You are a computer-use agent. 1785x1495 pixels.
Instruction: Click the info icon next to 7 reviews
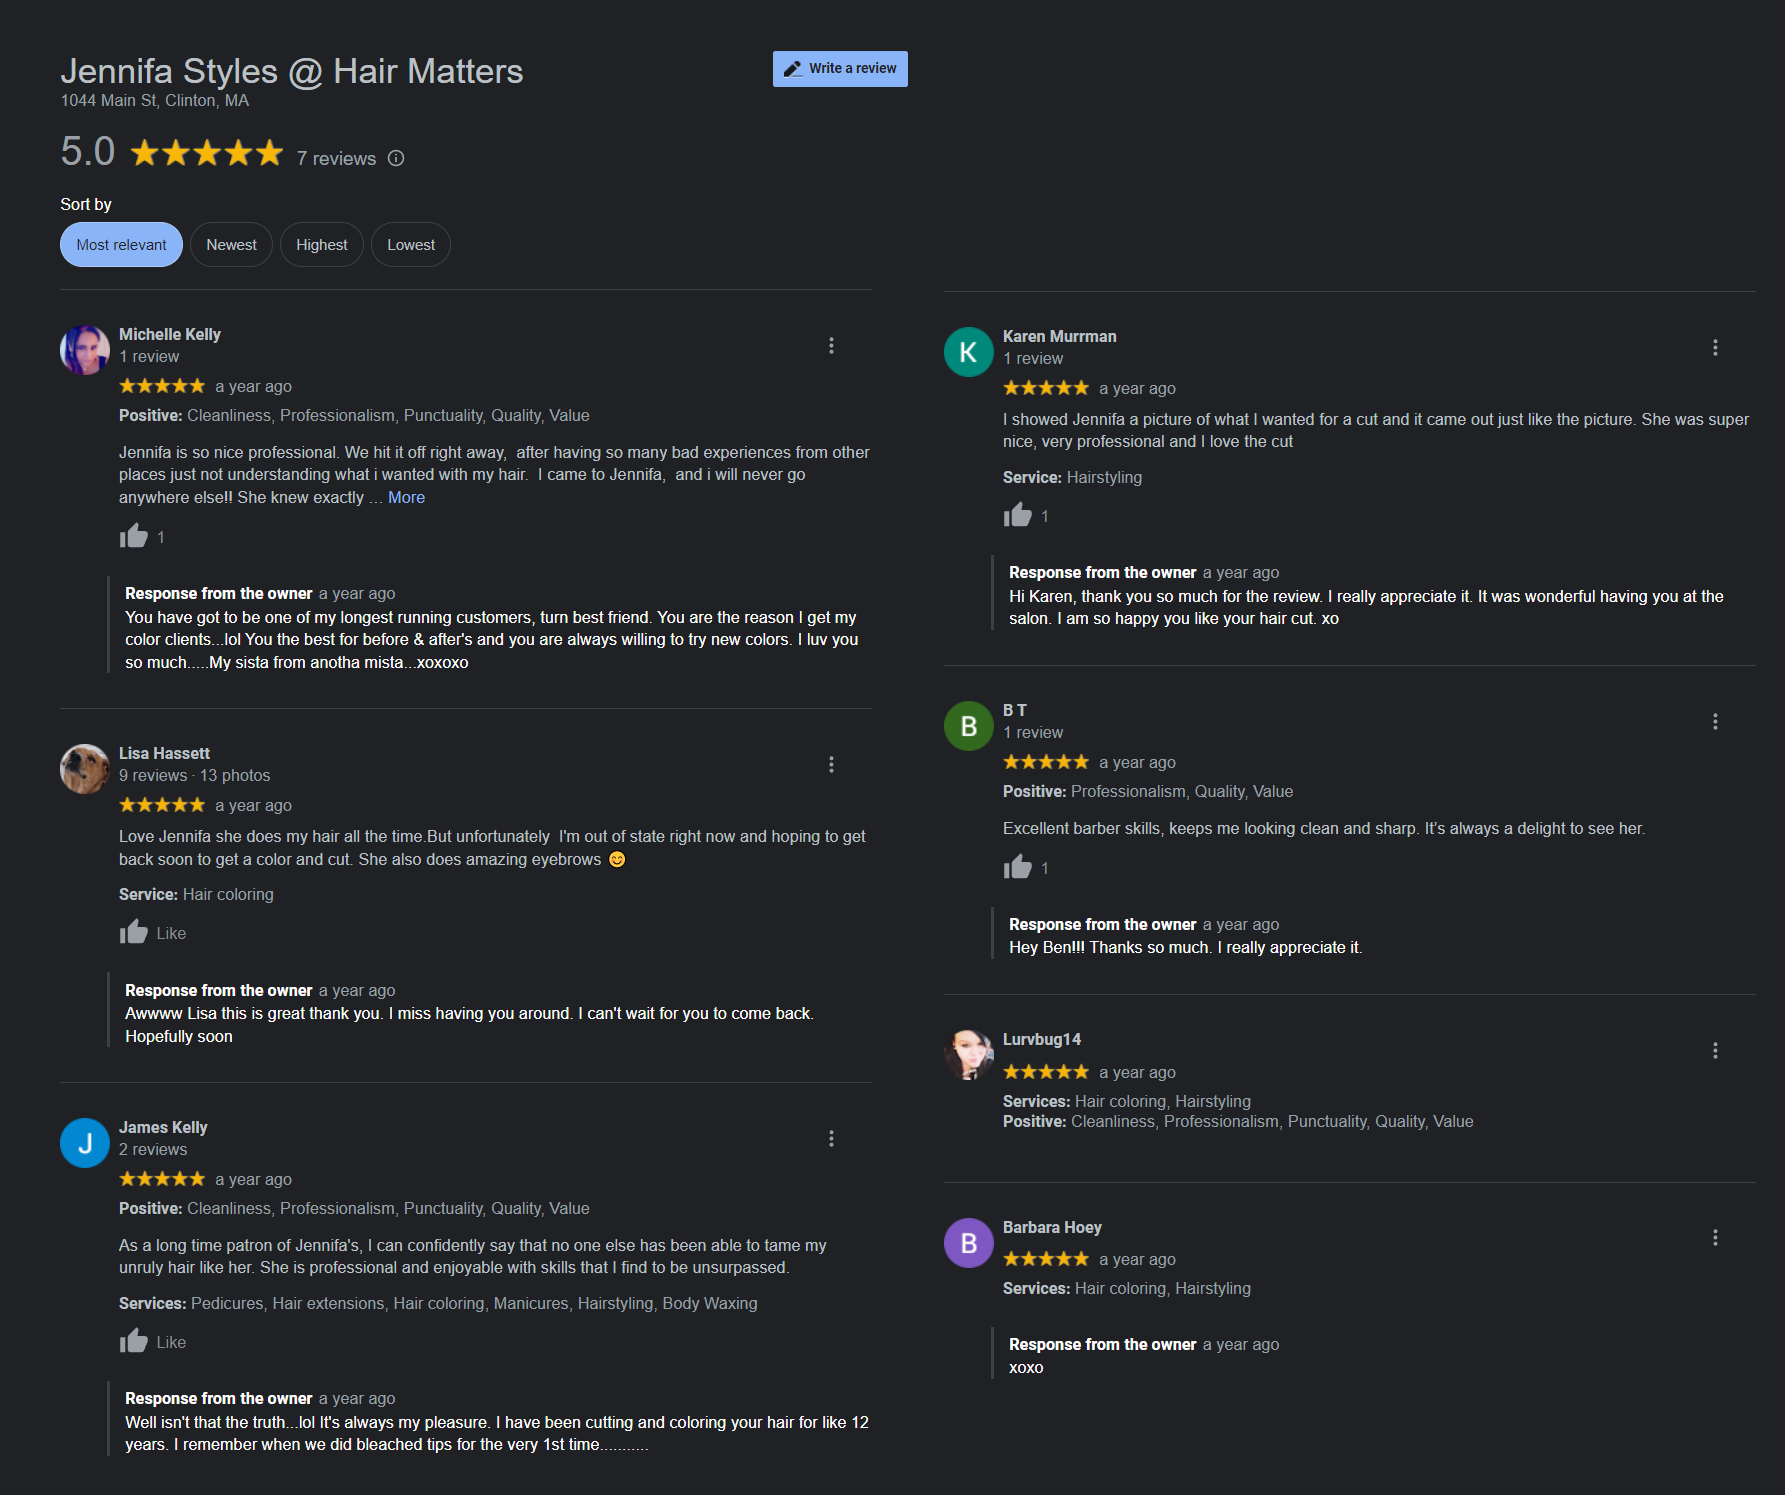point(396,158)
